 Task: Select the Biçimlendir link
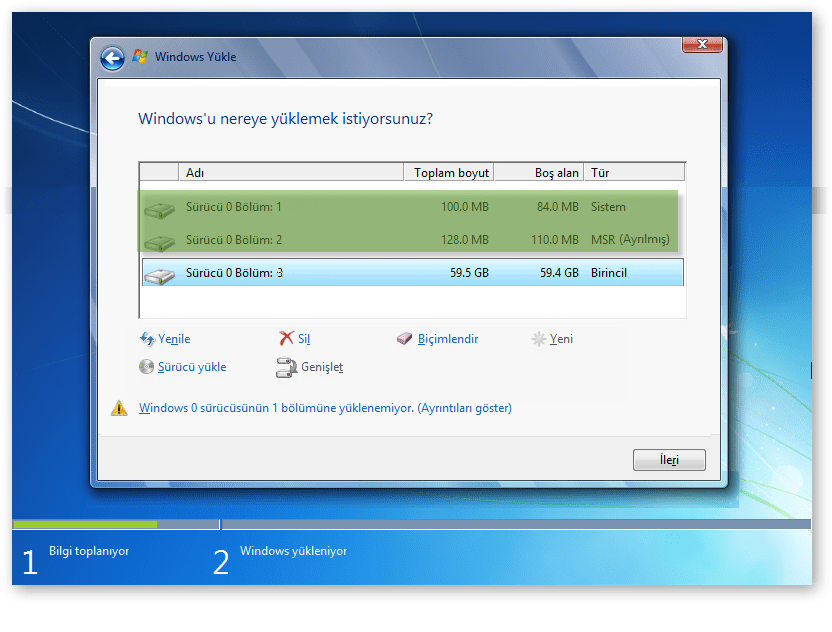pyautogui.click(x=448, y=339)
